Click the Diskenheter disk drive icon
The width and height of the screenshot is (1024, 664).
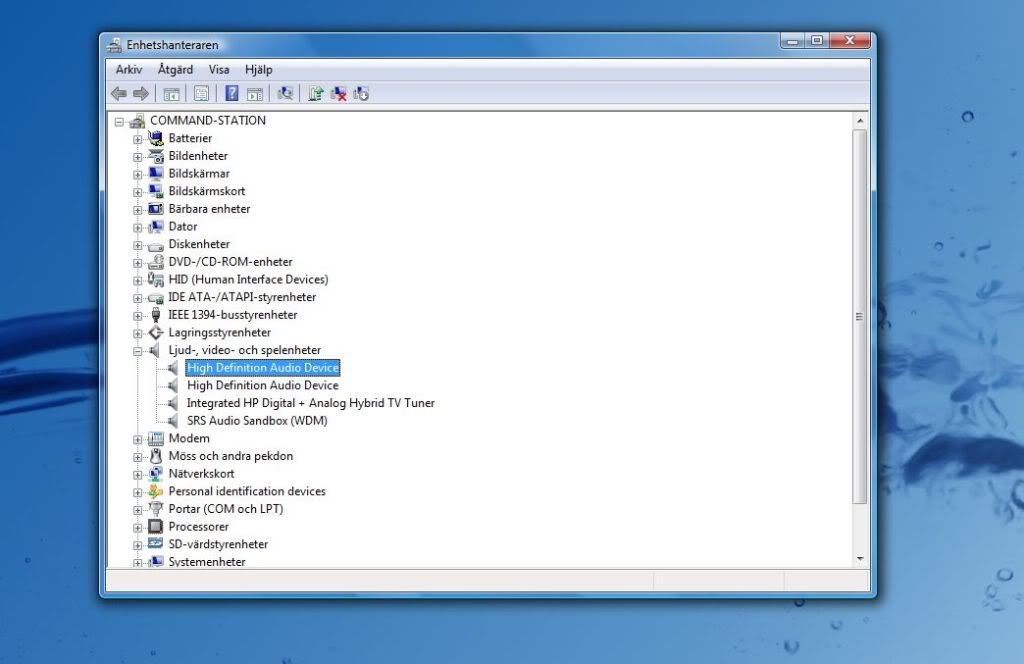tap(155, 245)
